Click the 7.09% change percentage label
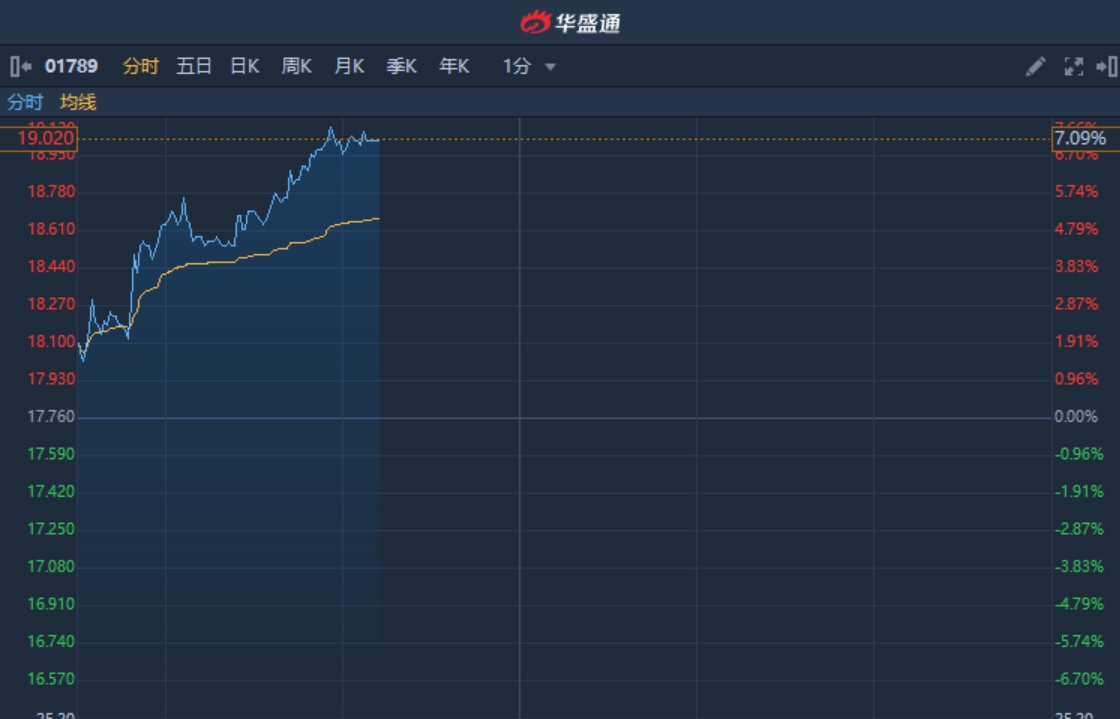The width and height of the screenshot is (1120, 719). tap(1080, 139)
